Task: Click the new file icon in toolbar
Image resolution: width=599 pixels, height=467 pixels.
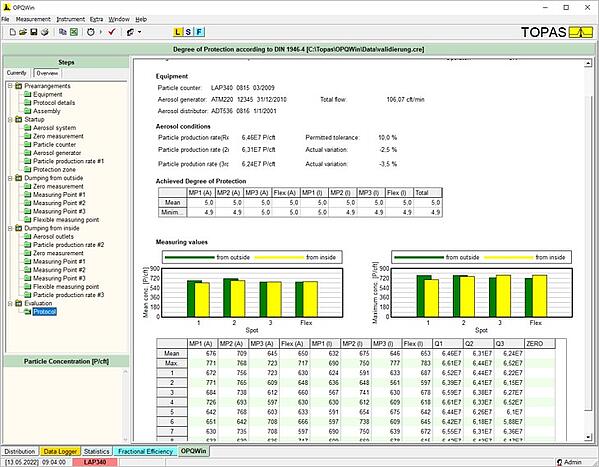Action: [13, 32]
